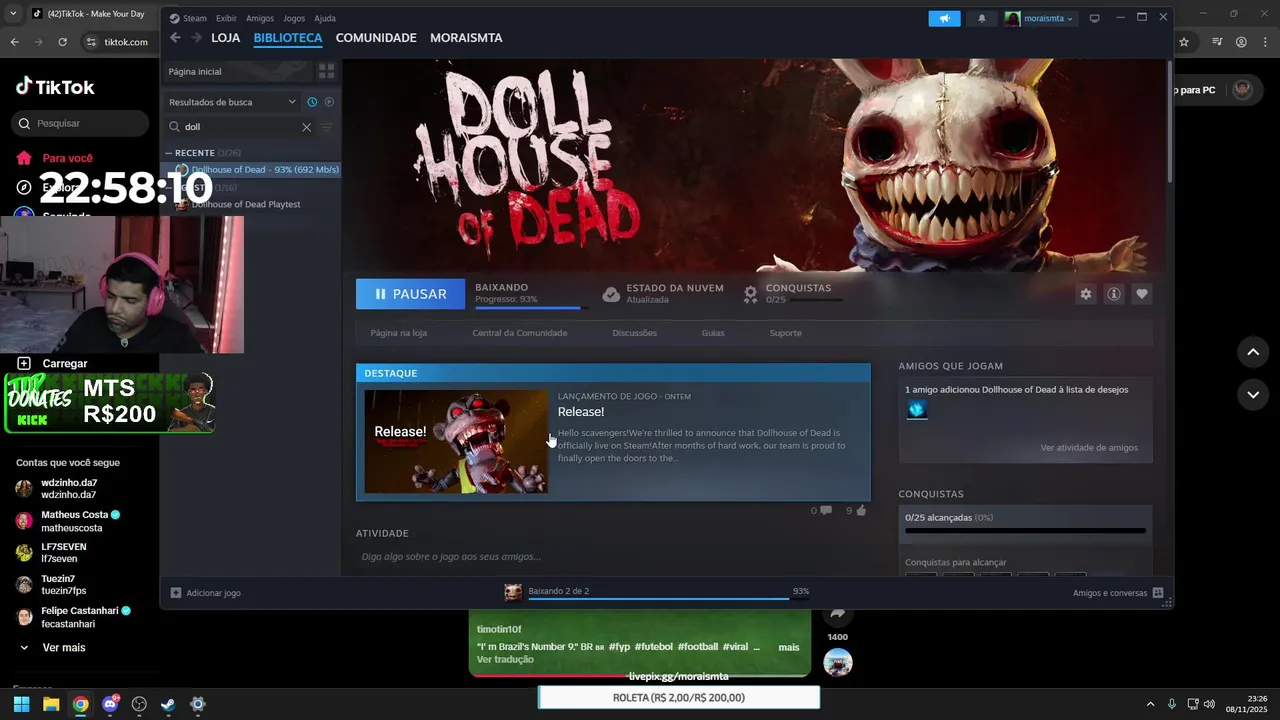Open Steam announcements megaphone button
This screenshot has width=1280, height=720.
pyautogui.click(x=944, y=18)
